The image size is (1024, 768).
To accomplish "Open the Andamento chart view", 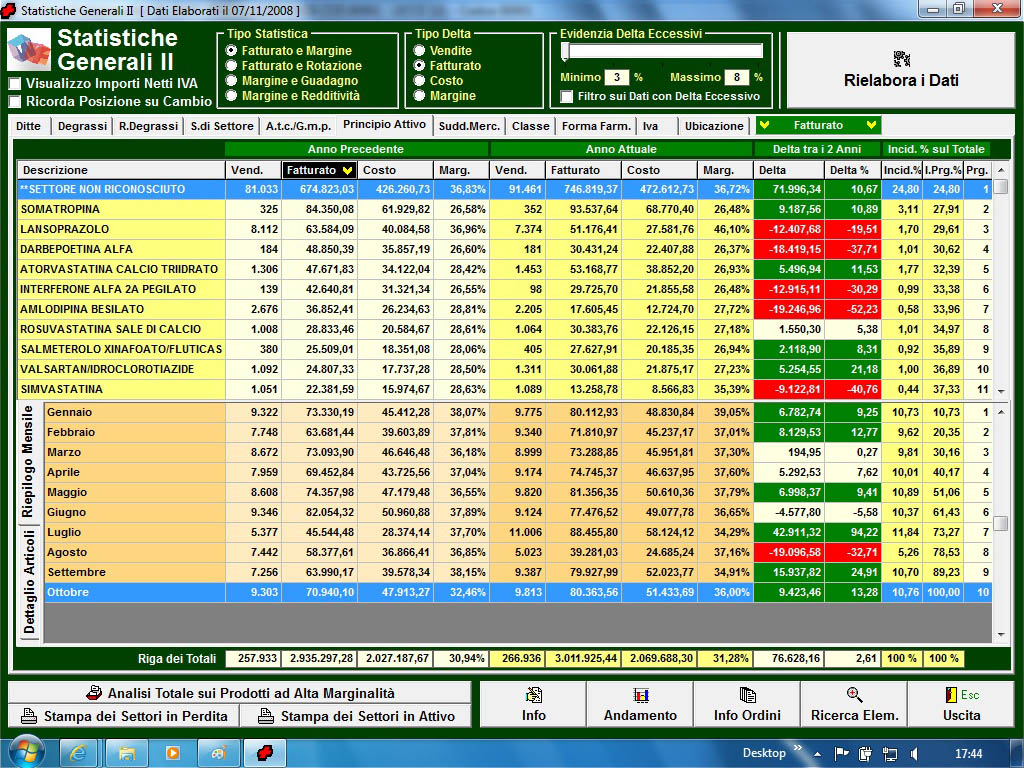I will (x=640, y=705).
